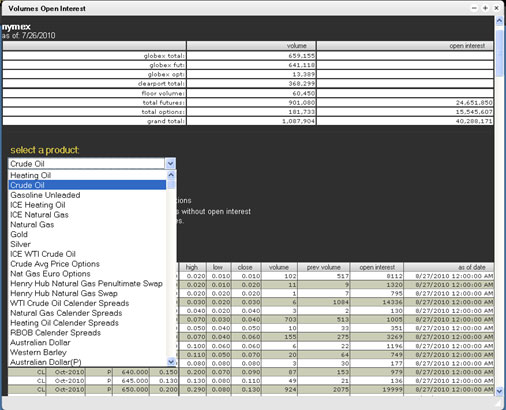
Task: Click grand total open interest 40,288,171
Action: pos(474,121)
